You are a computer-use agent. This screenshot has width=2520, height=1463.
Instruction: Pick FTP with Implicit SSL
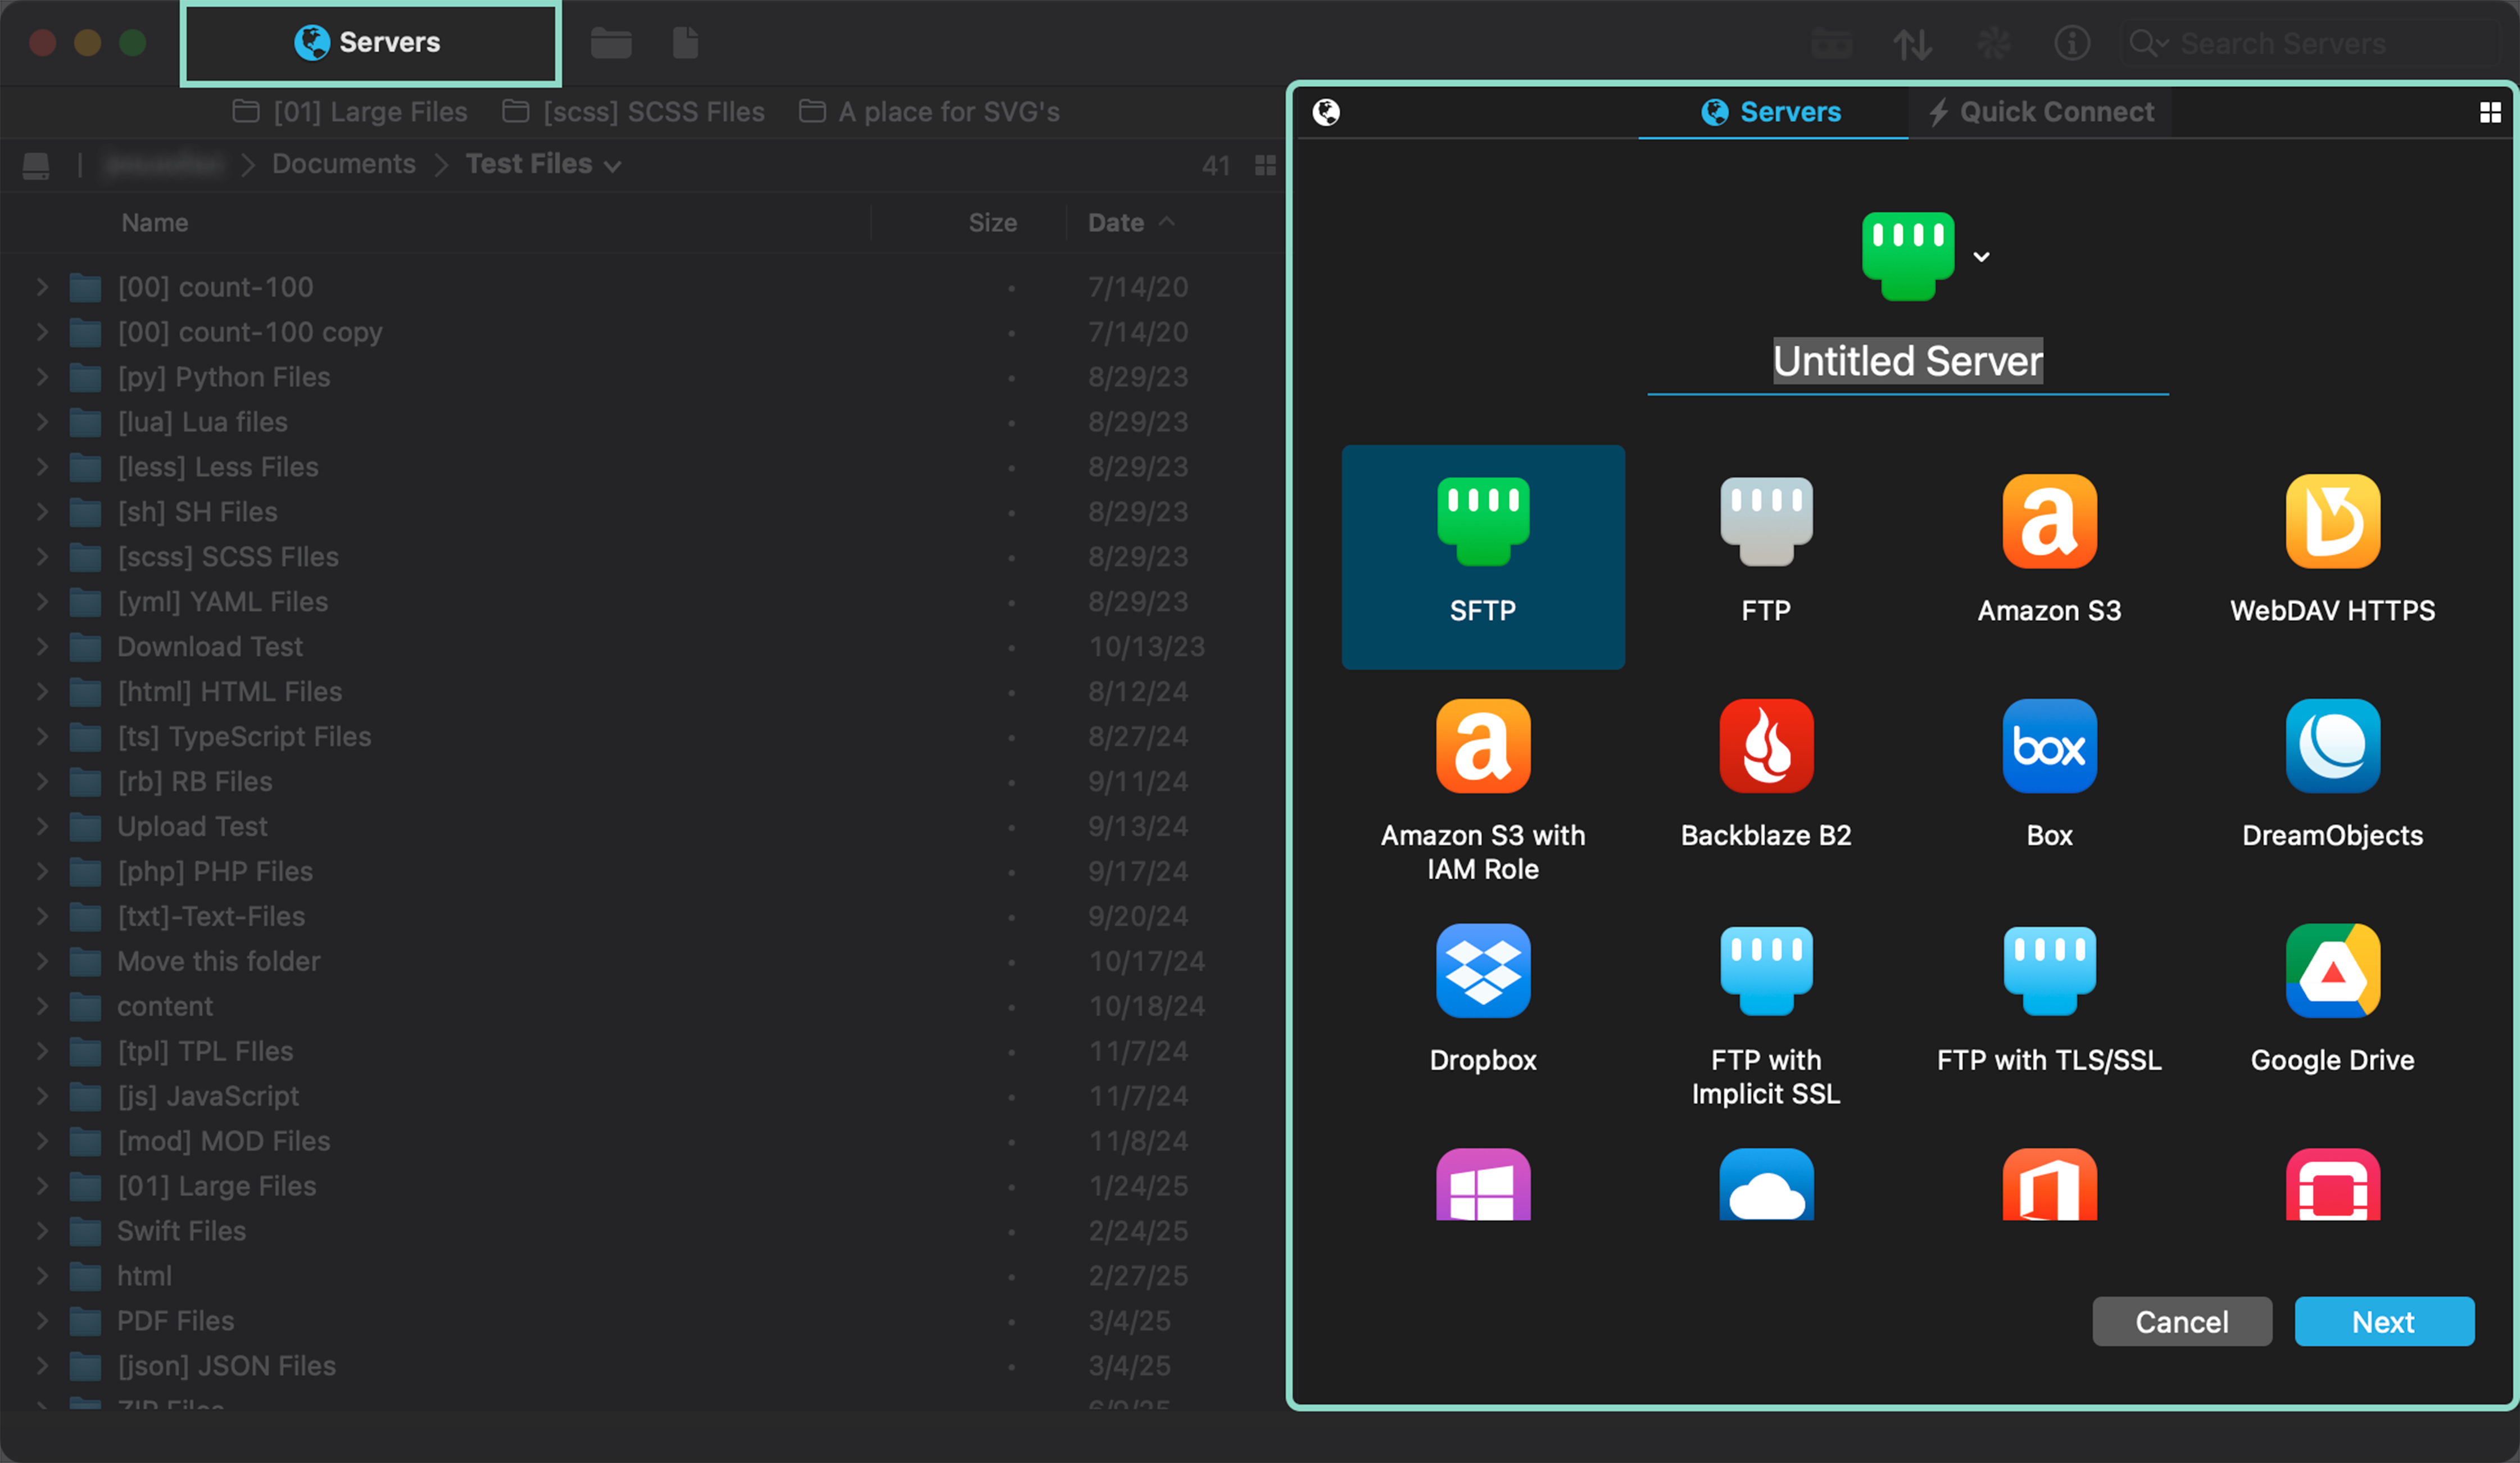[1766, 971]
